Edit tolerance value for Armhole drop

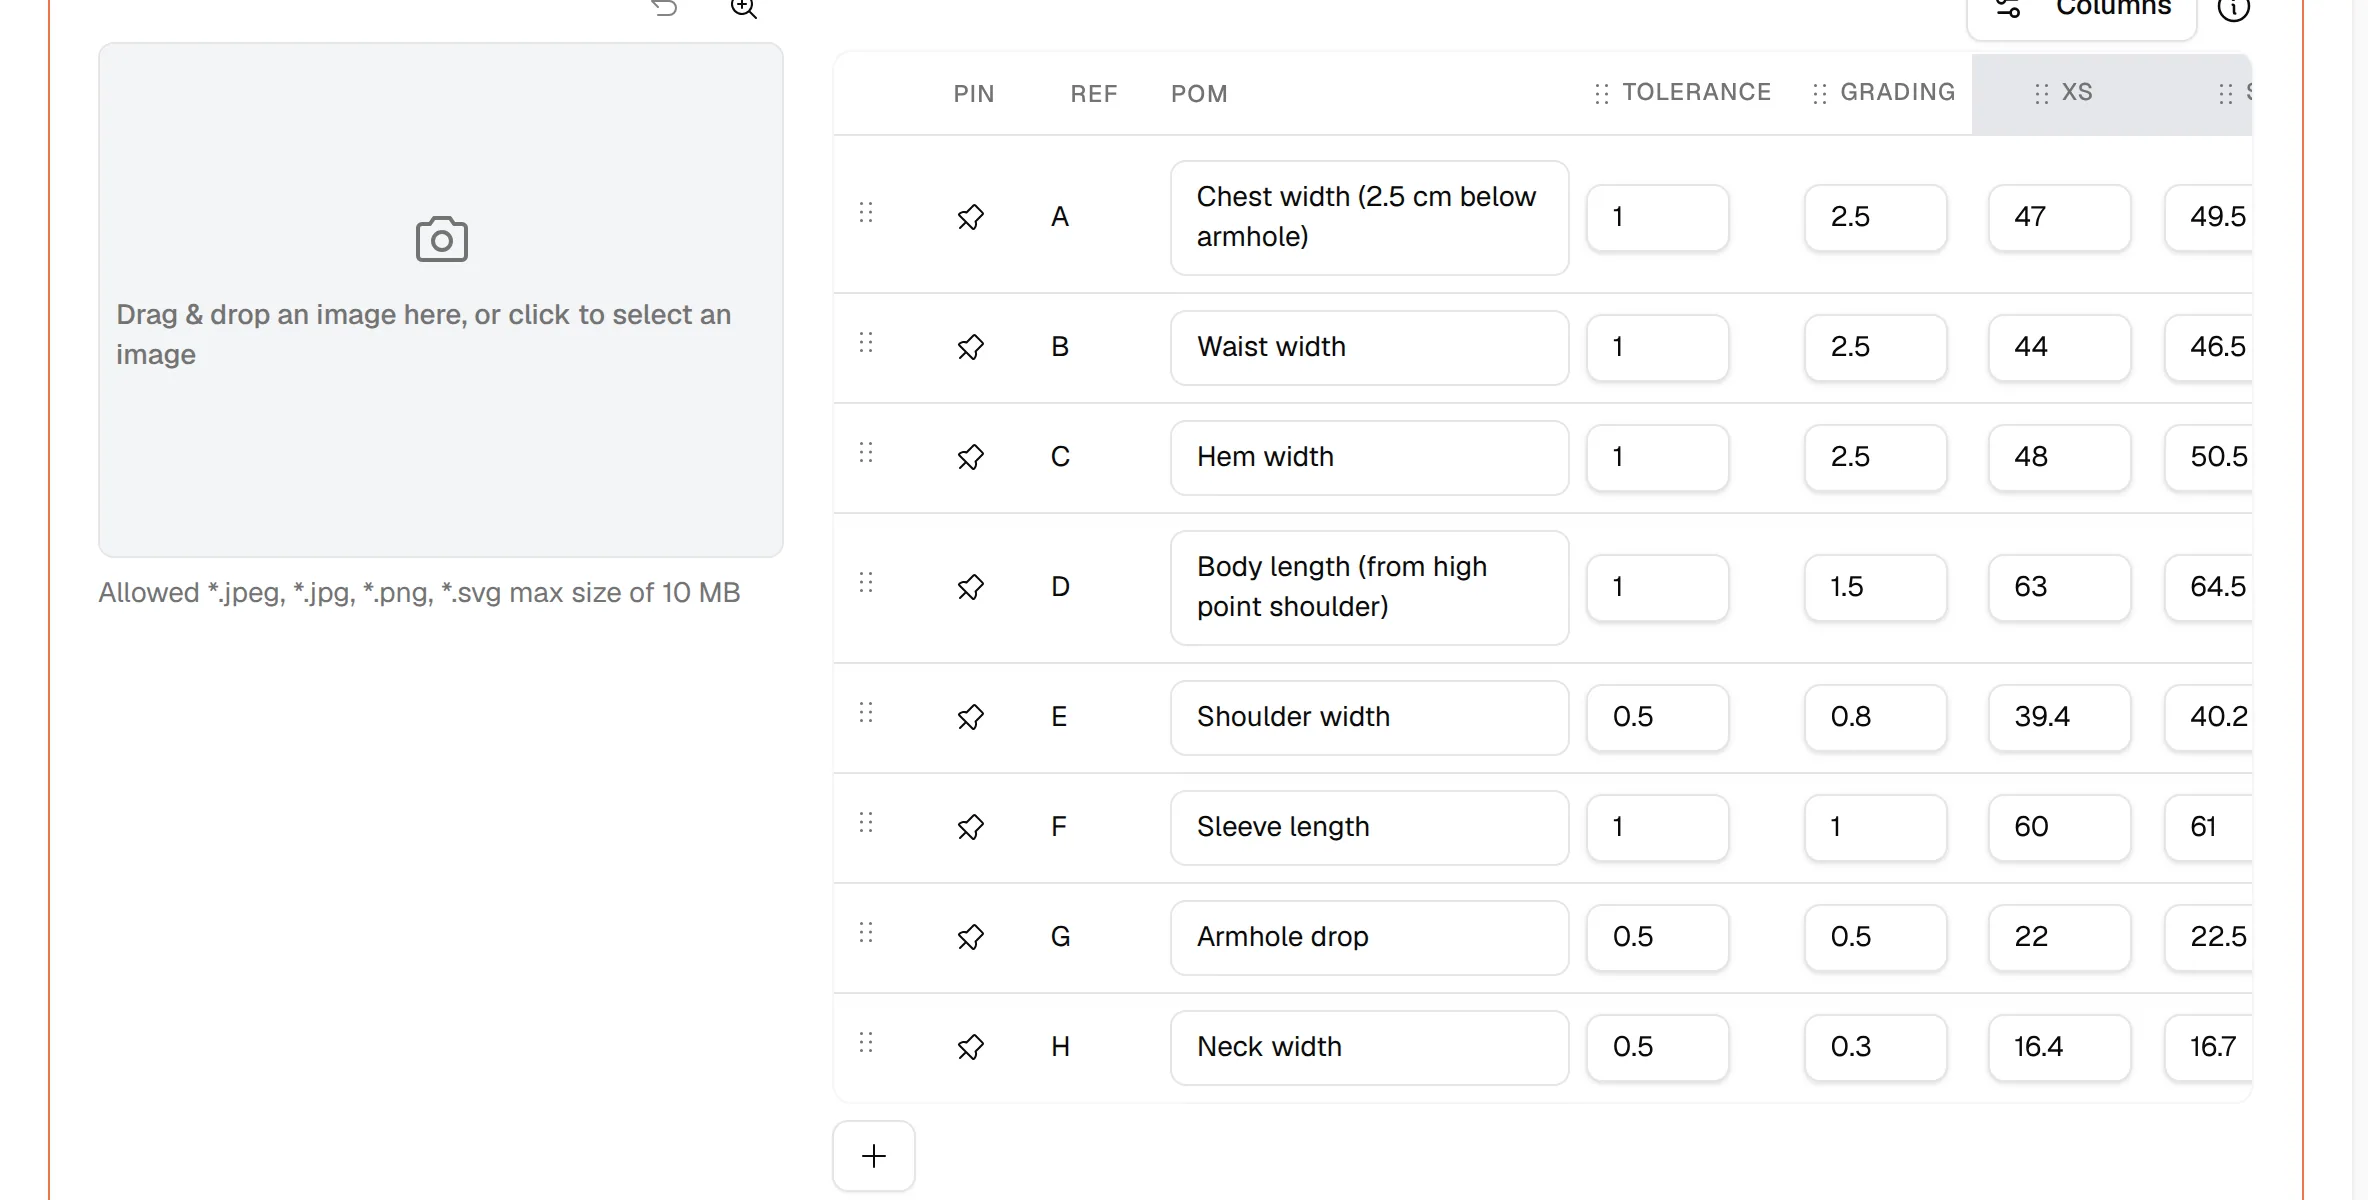pyautogui.click(x=1657, y=937)
